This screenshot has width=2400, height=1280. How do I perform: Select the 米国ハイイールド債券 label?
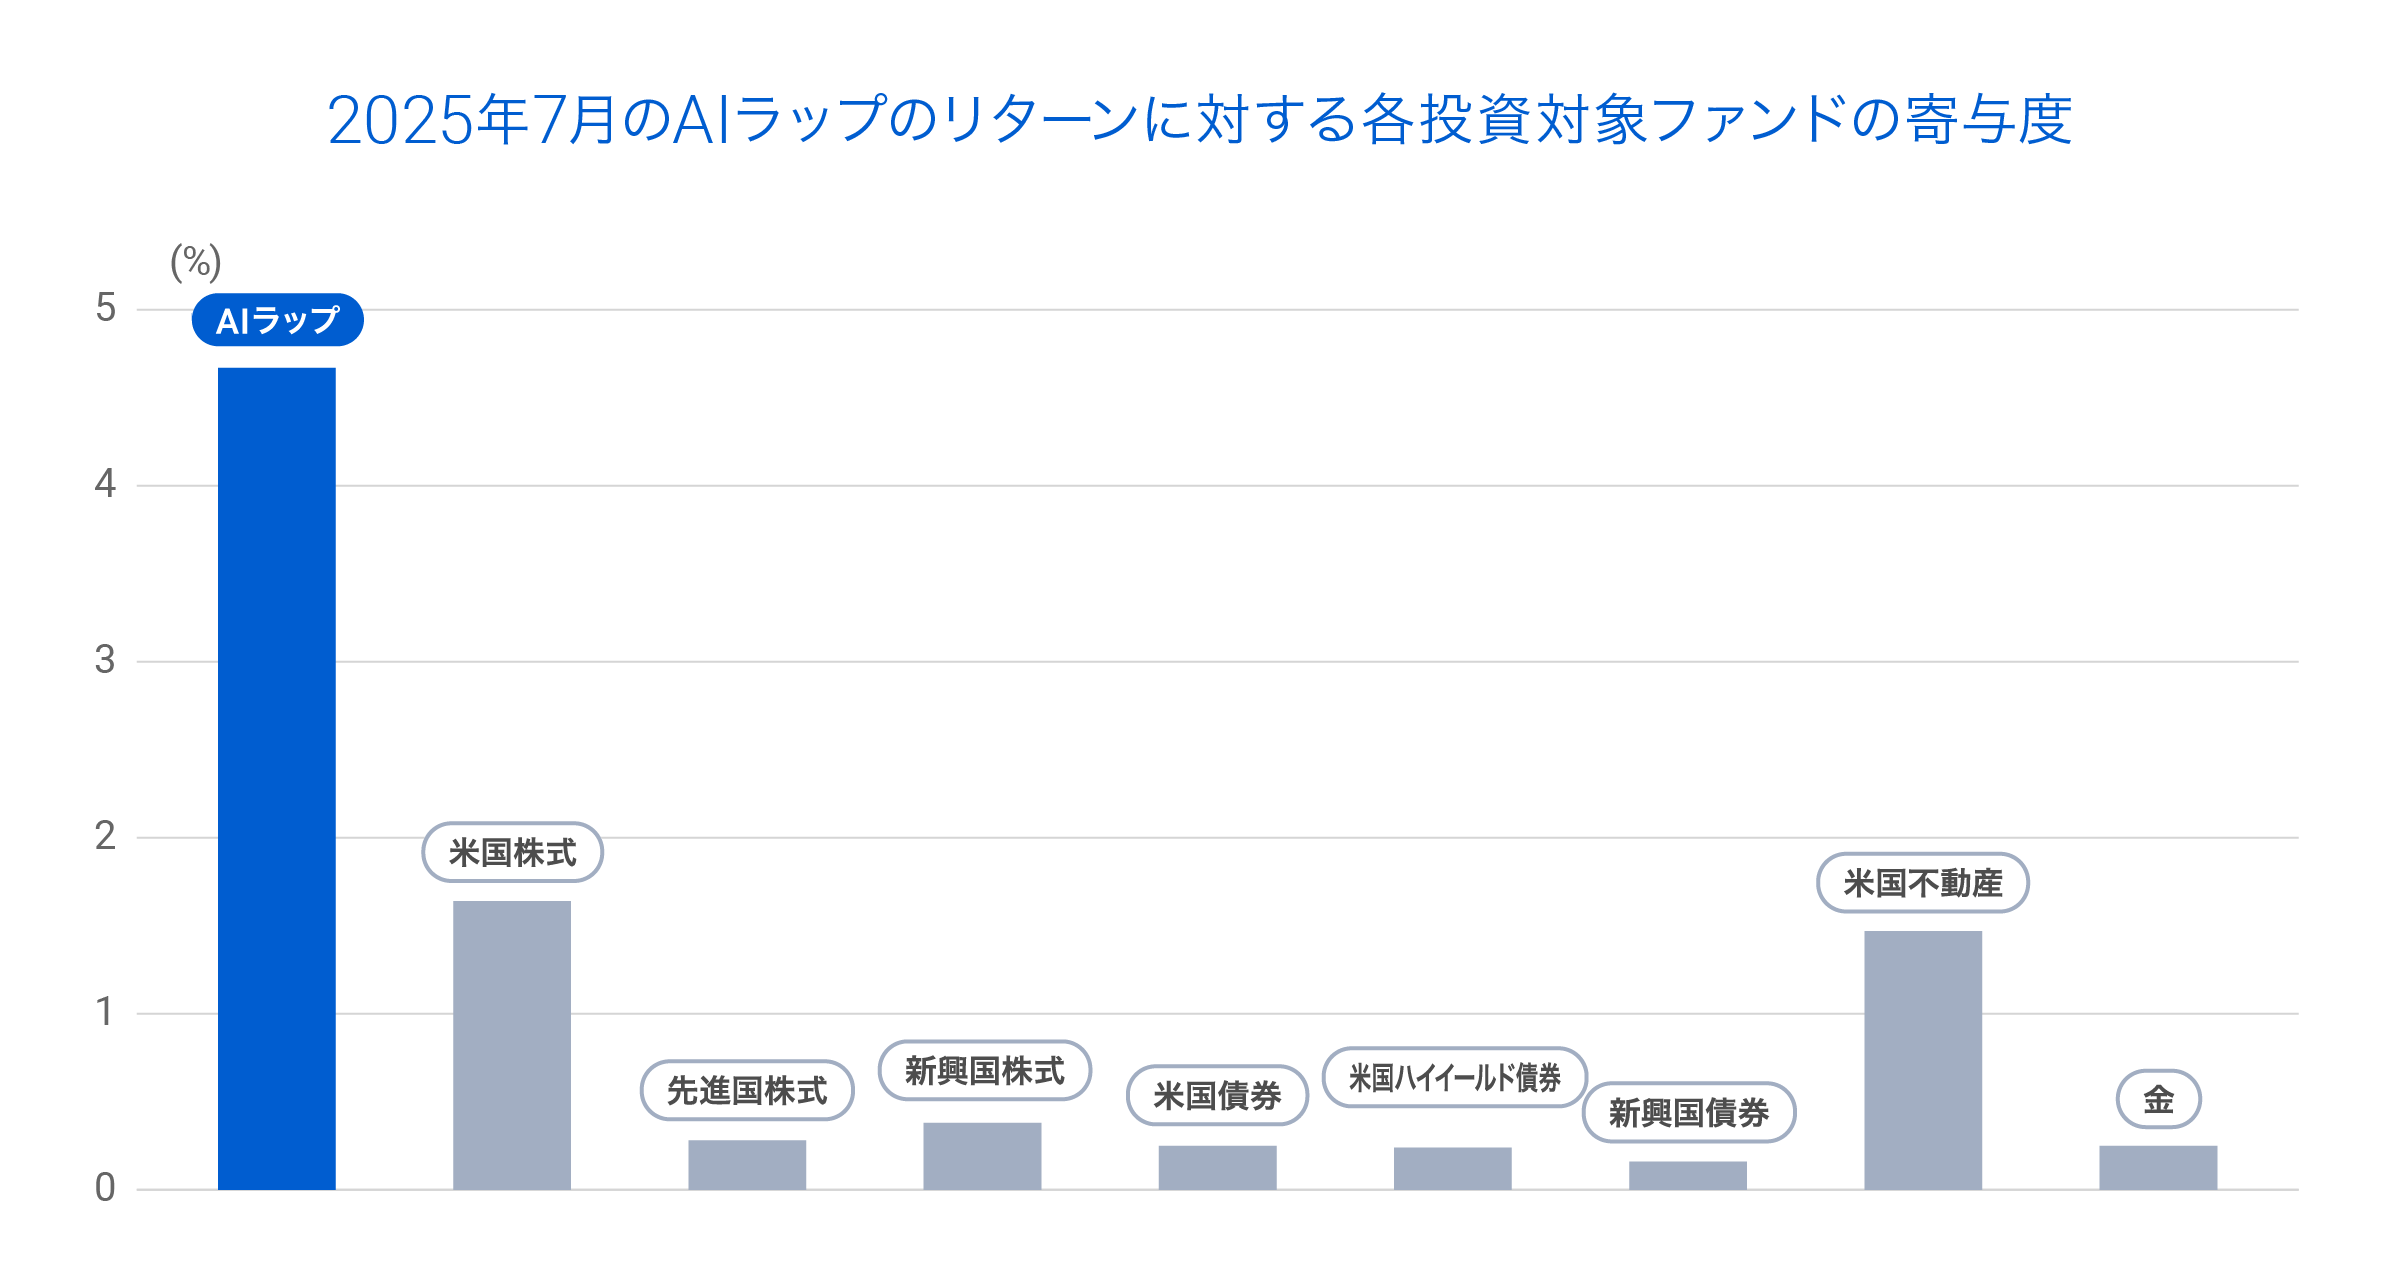click(1455, 1077)
